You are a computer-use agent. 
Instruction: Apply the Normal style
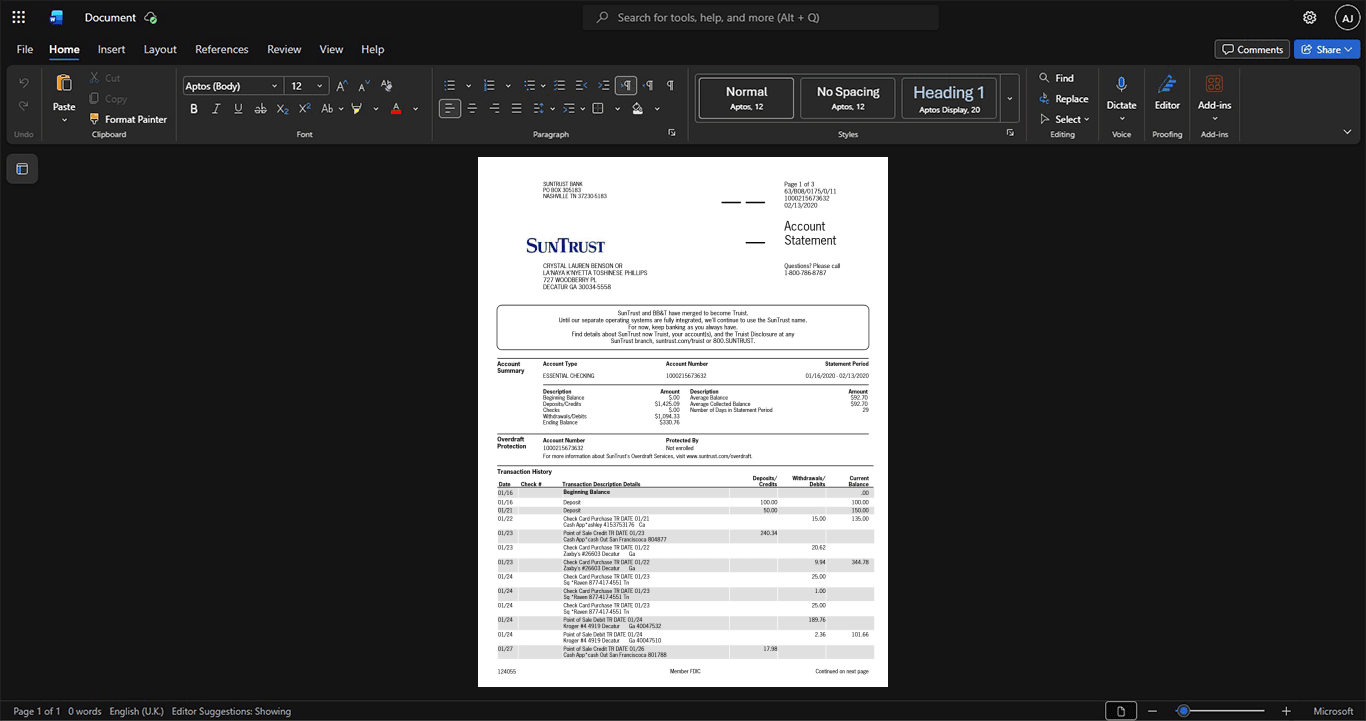(x=747, y=98)
